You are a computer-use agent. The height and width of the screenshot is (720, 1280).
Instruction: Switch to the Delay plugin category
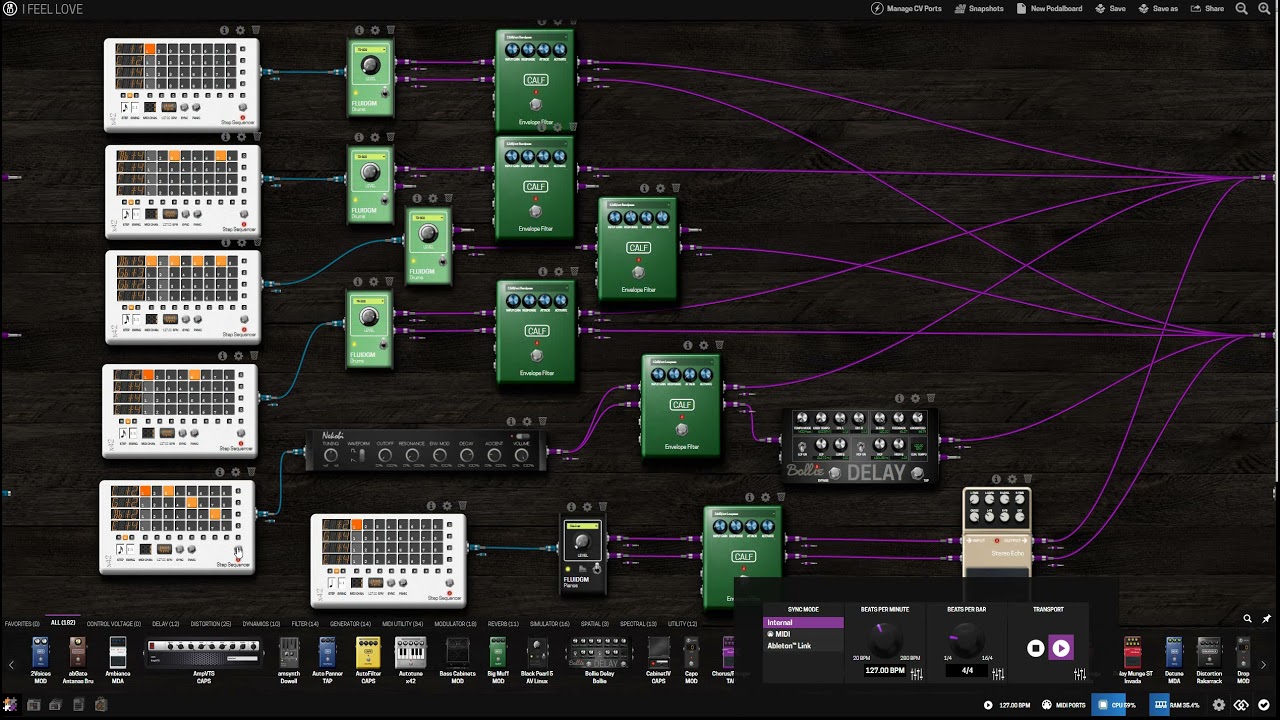pyautogui.click(x=166, y=624)
